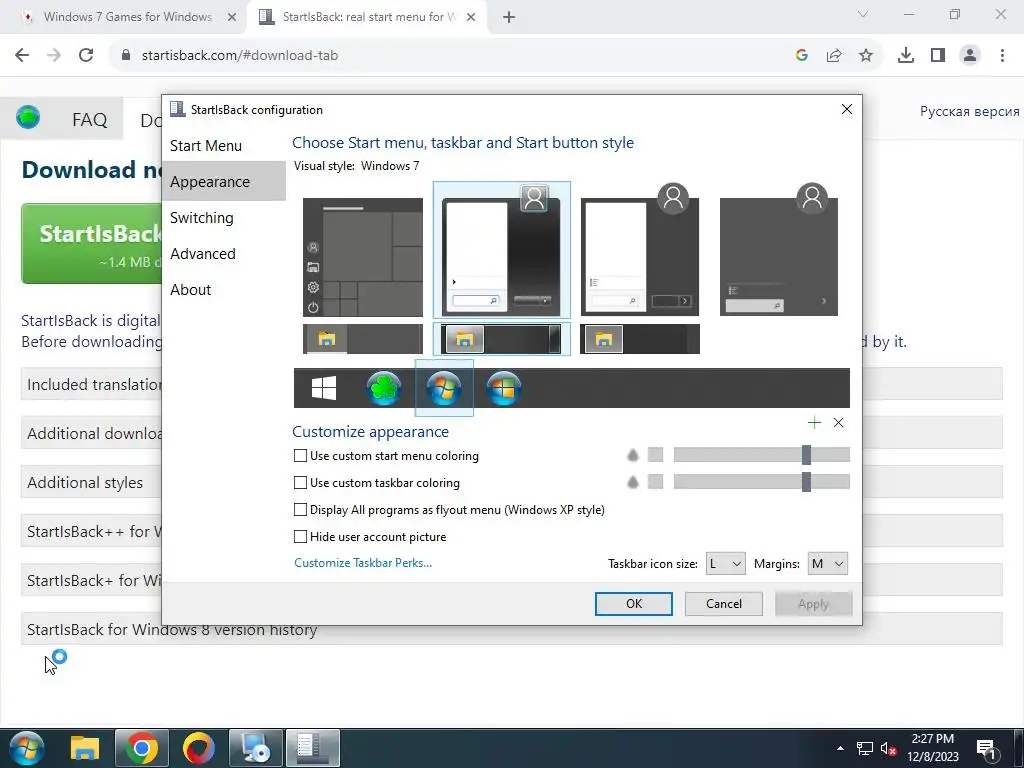The width and height of the screenshot is (1024, 768).
Task: Open the installer icon on taskbar
Action: [x=255, y=748]
